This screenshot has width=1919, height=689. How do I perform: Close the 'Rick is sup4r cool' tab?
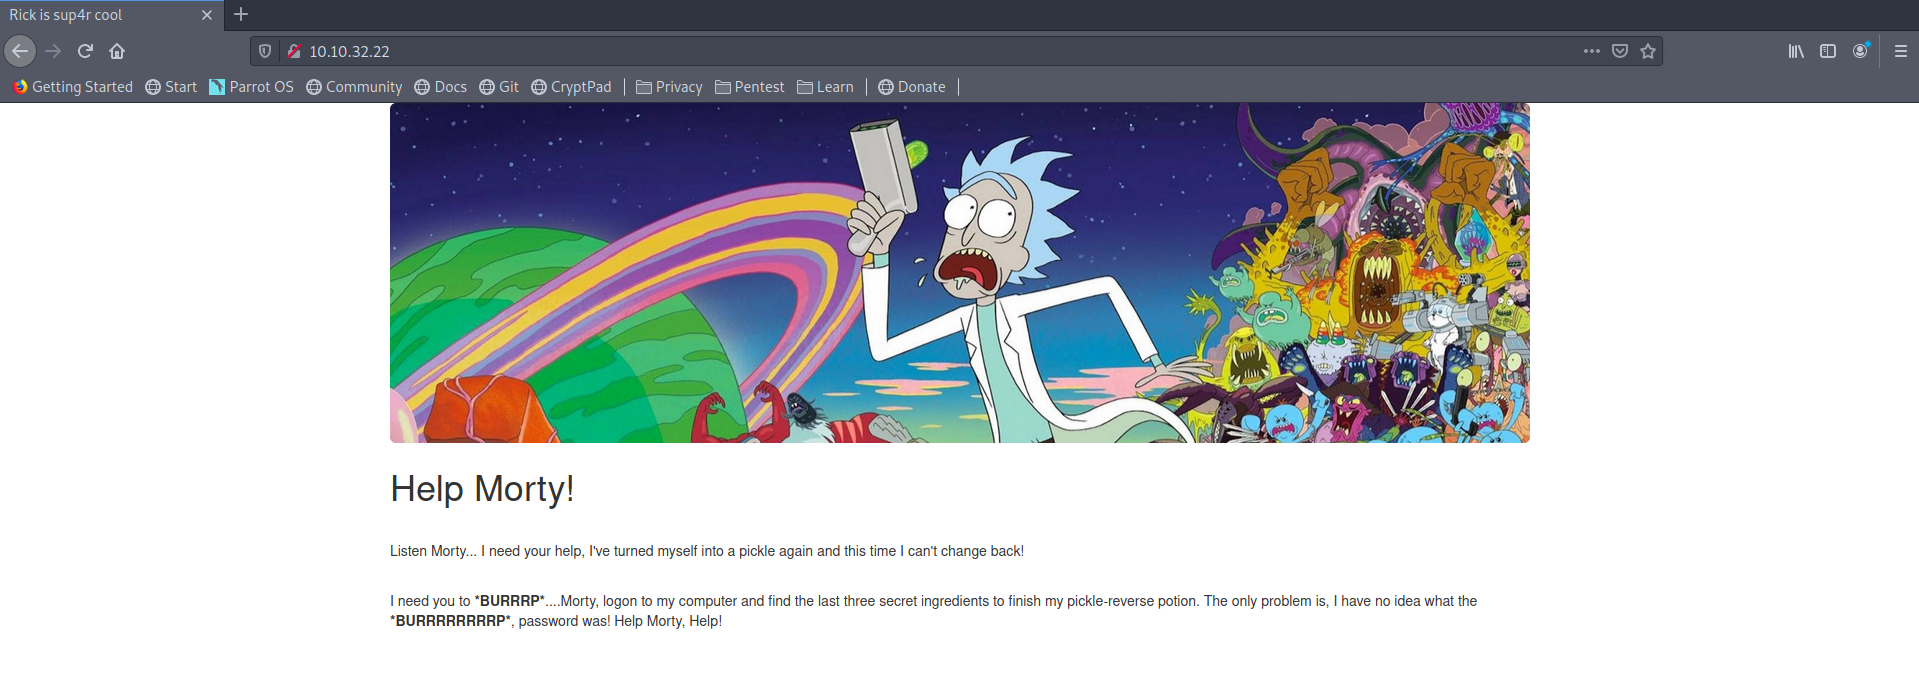[207, 15]
